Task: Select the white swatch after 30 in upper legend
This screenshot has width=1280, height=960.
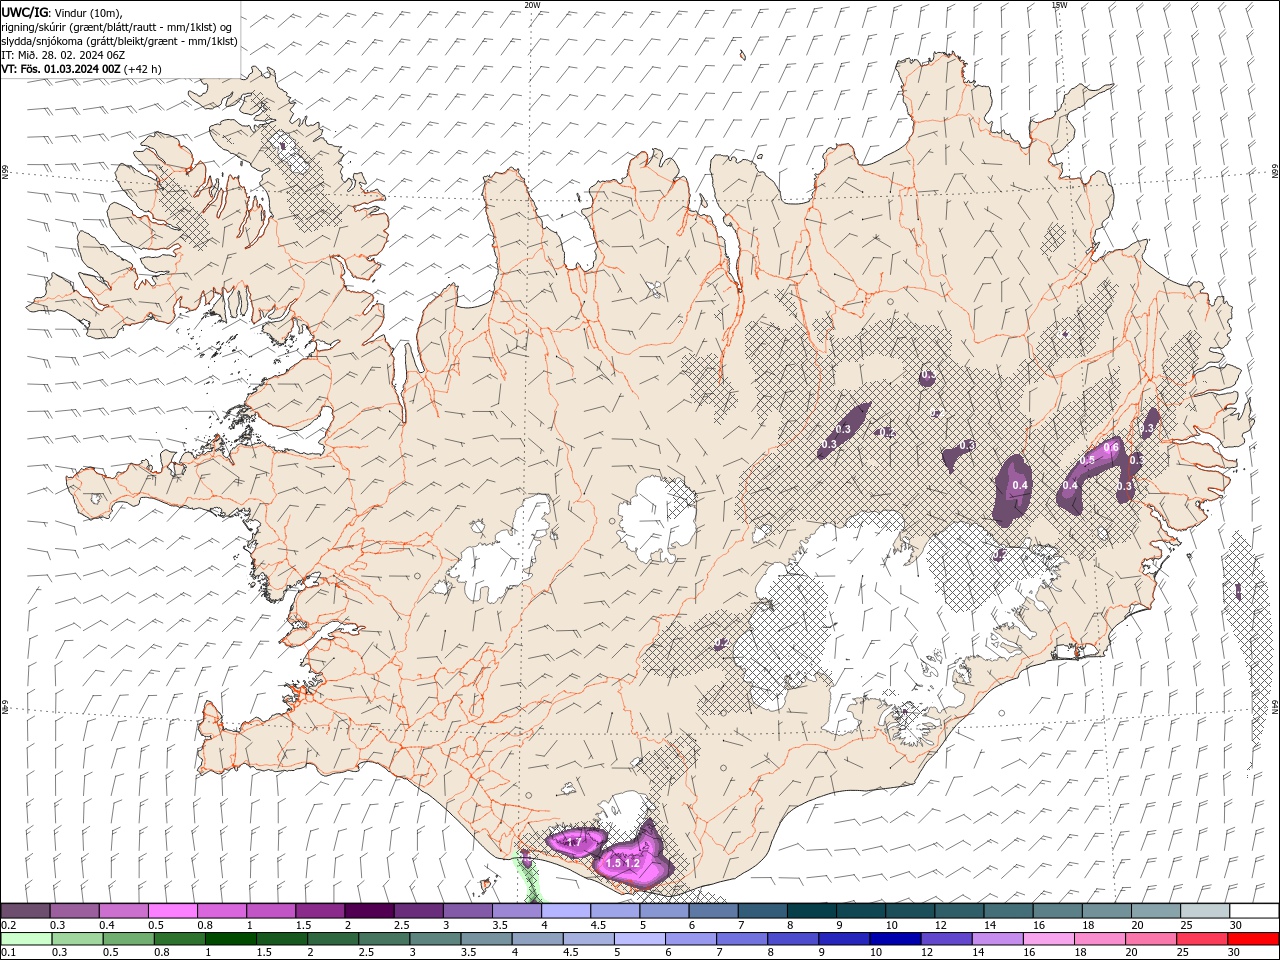Action: 1254,911
